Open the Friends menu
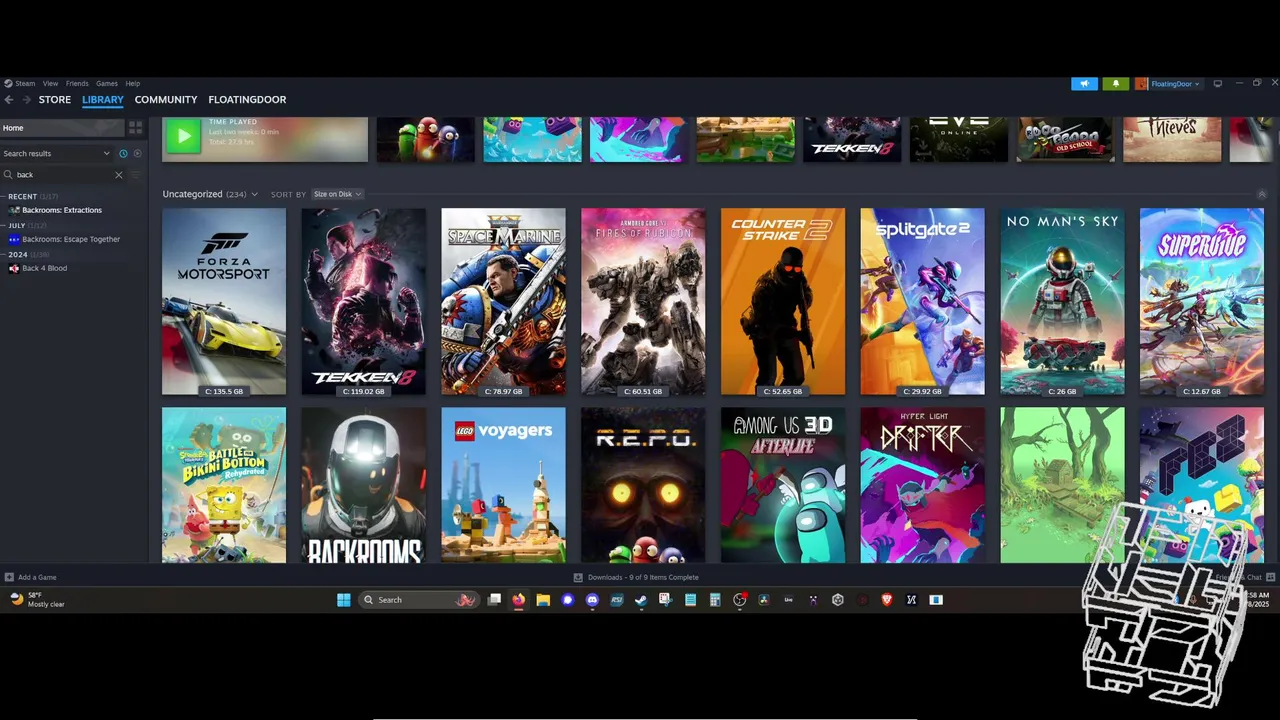This screenshot has height=720, width=1280. point(77,84)
